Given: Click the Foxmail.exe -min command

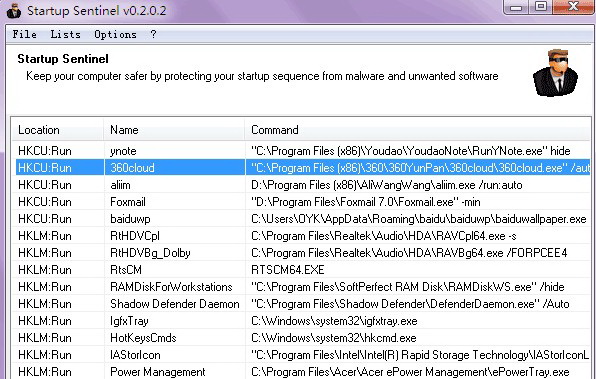Looking at the screenshot, I should pos(366,202).
